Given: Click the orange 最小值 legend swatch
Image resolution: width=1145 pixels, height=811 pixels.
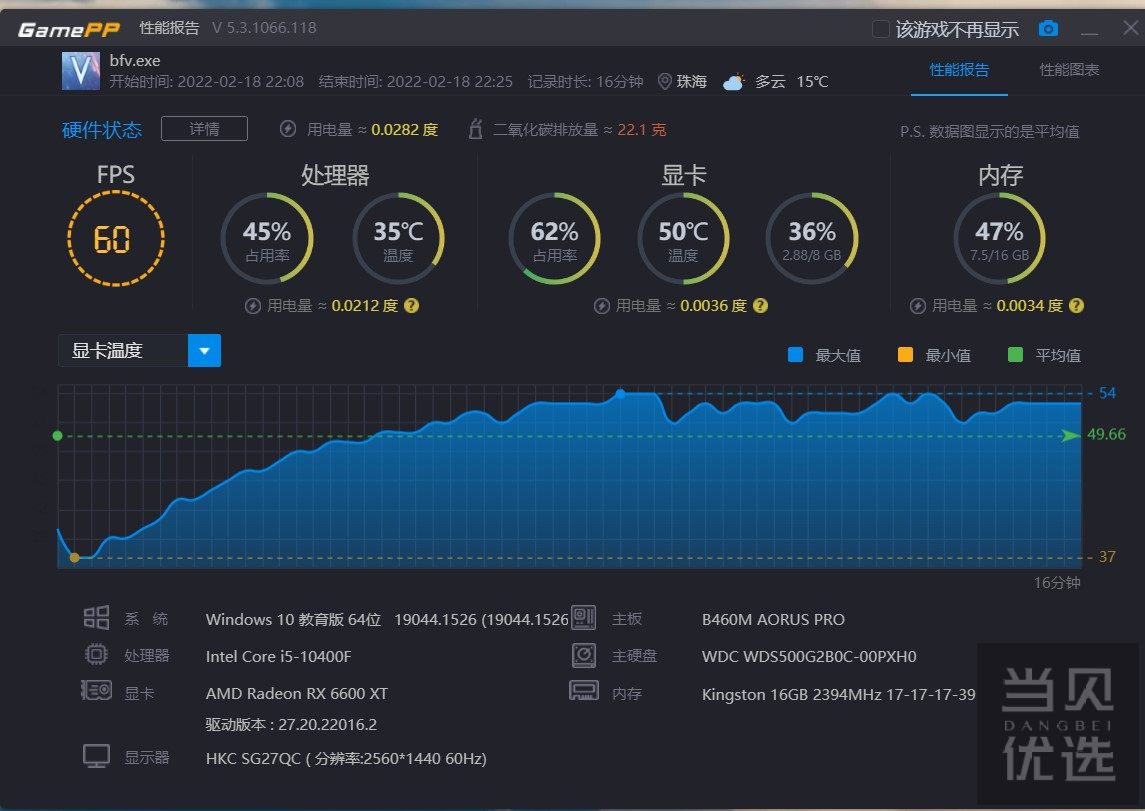Looking at the screenshot, I should (x=905, y=355).
